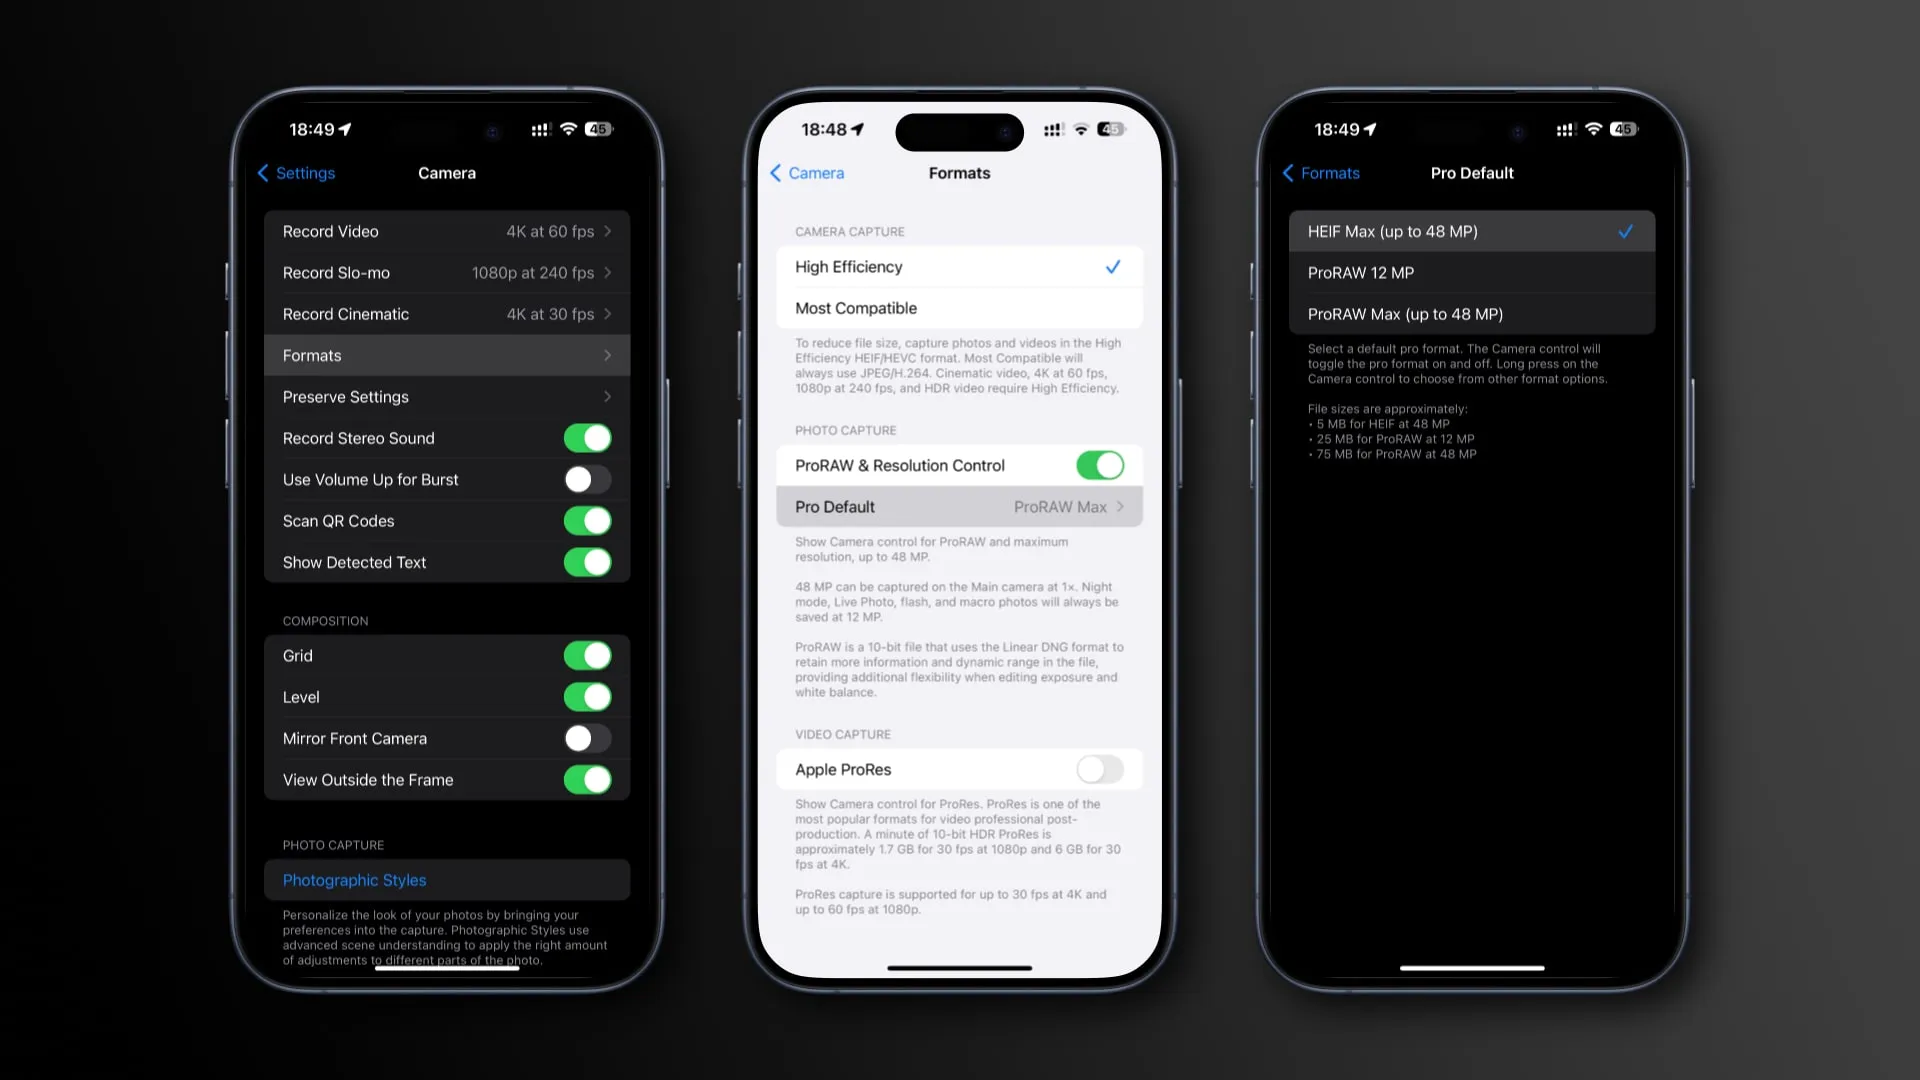
Task: Open Pro Default format selection
Action: 959,506
